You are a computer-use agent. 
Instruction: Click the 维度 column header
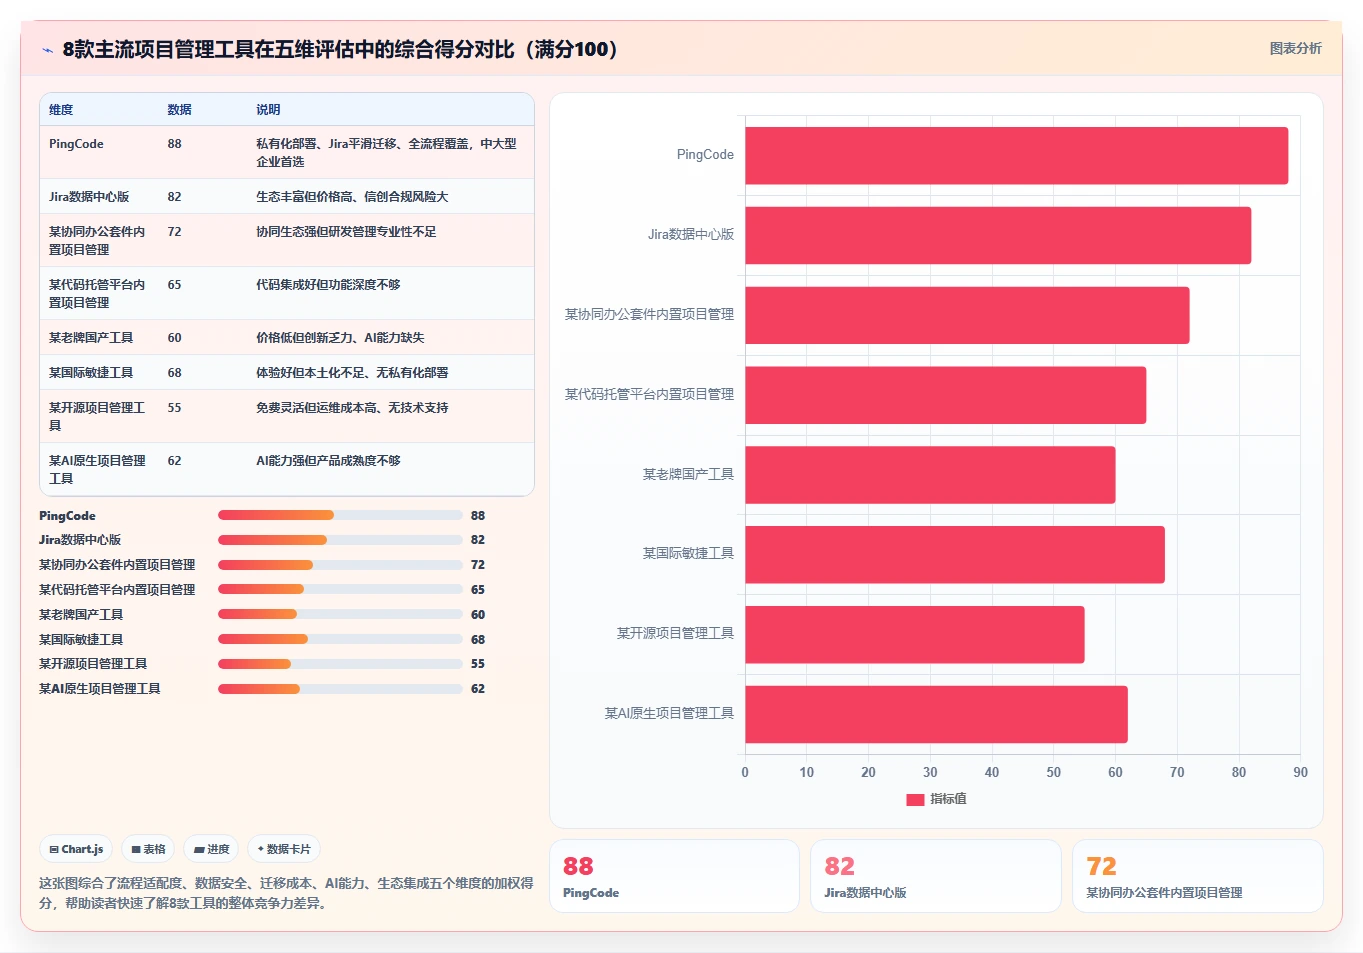click(61, 110)
